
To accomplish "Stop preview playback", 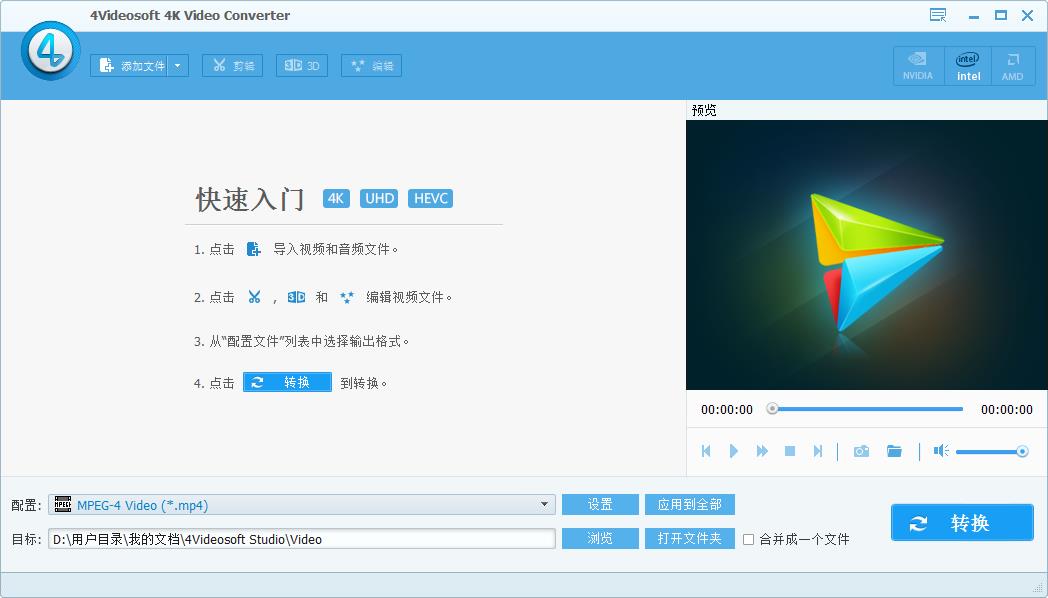I will click(x=790, y=452).
